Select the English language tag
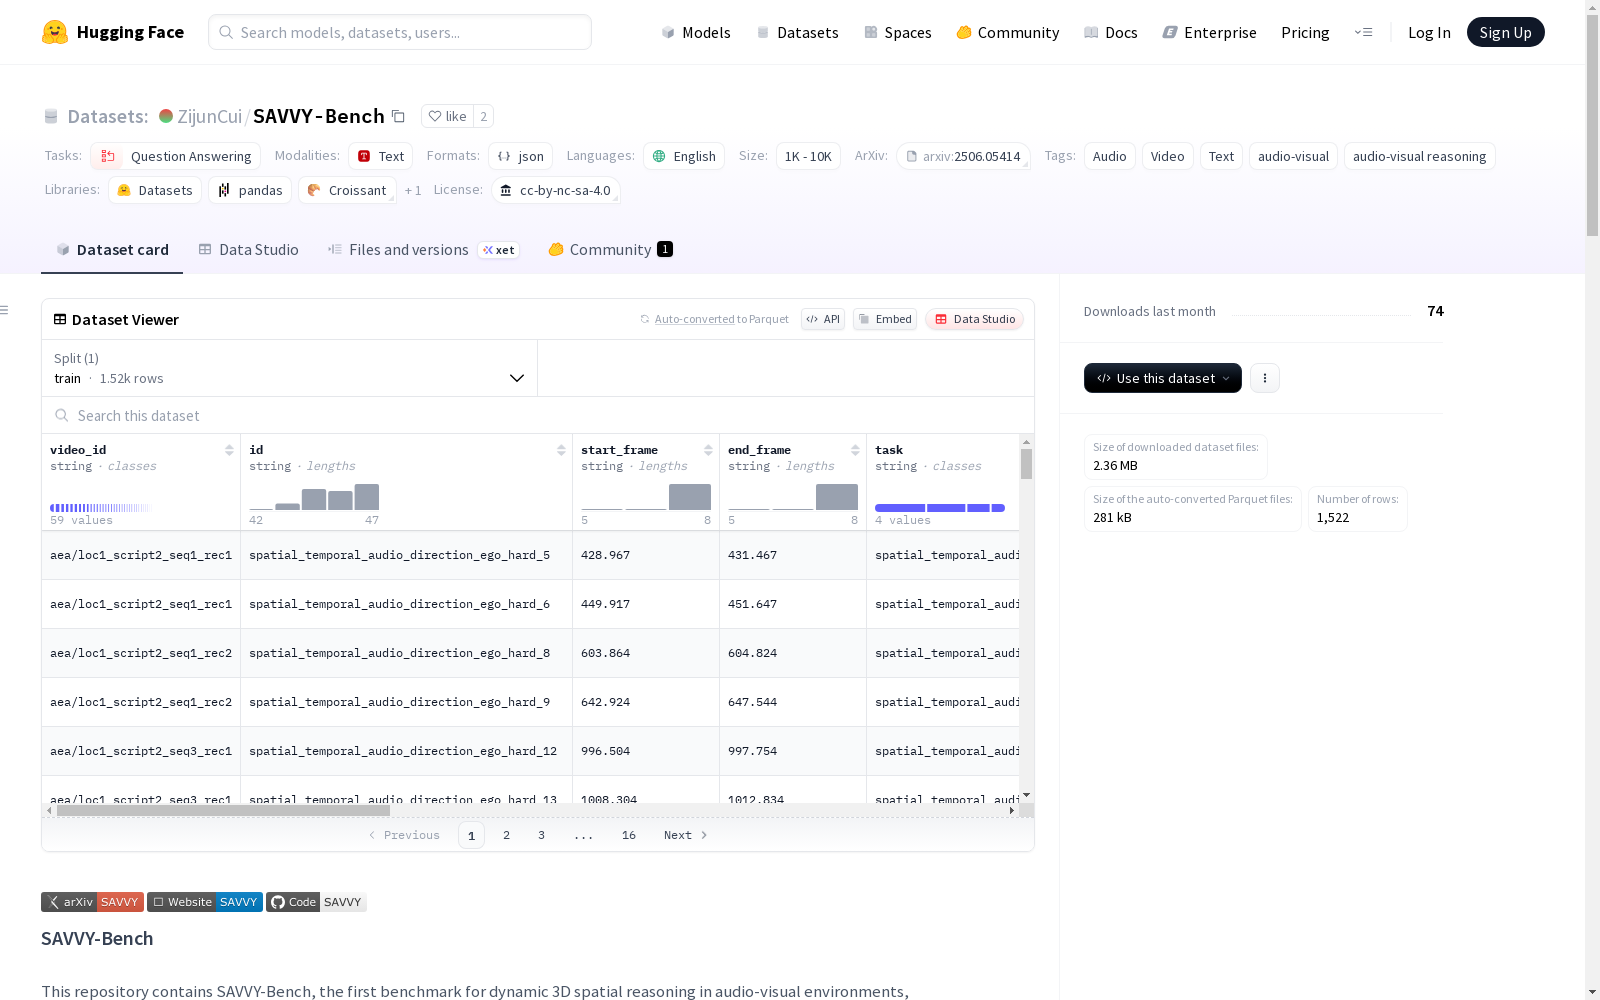 coord(684,156)
